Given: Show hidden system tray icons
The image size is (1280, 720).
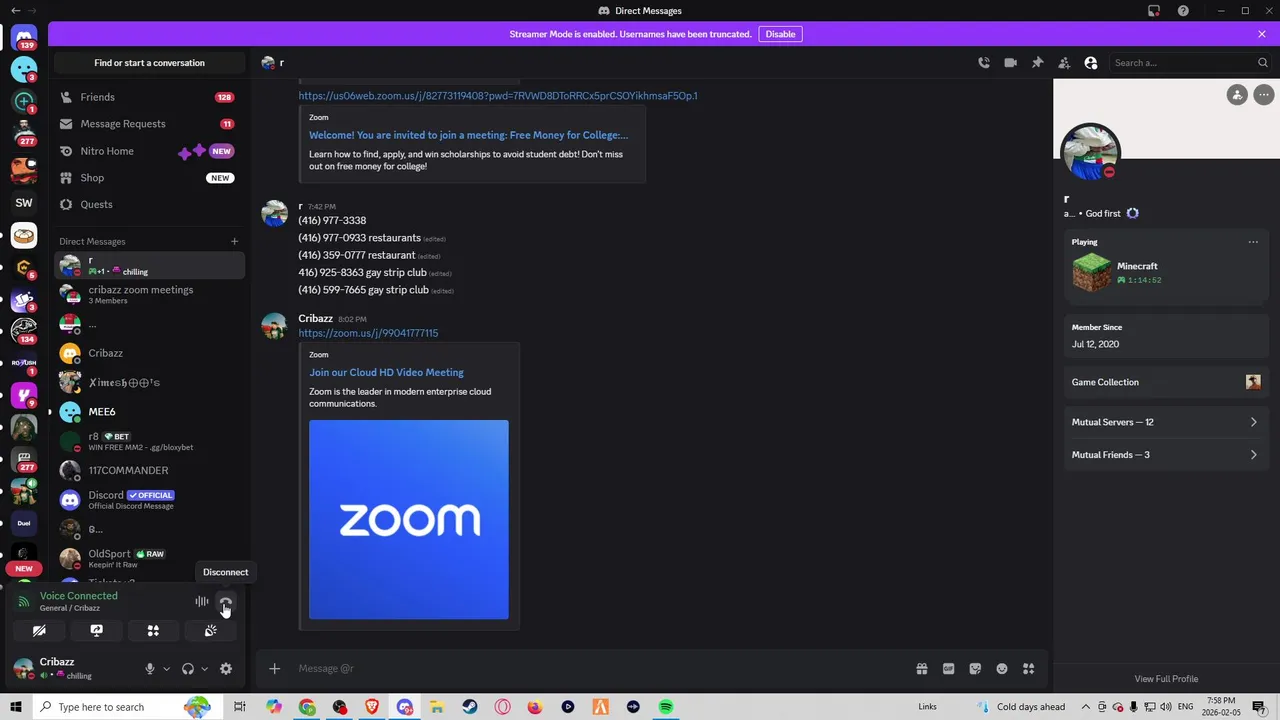Looking at the screenshot, I should [x=1087, y=707].
